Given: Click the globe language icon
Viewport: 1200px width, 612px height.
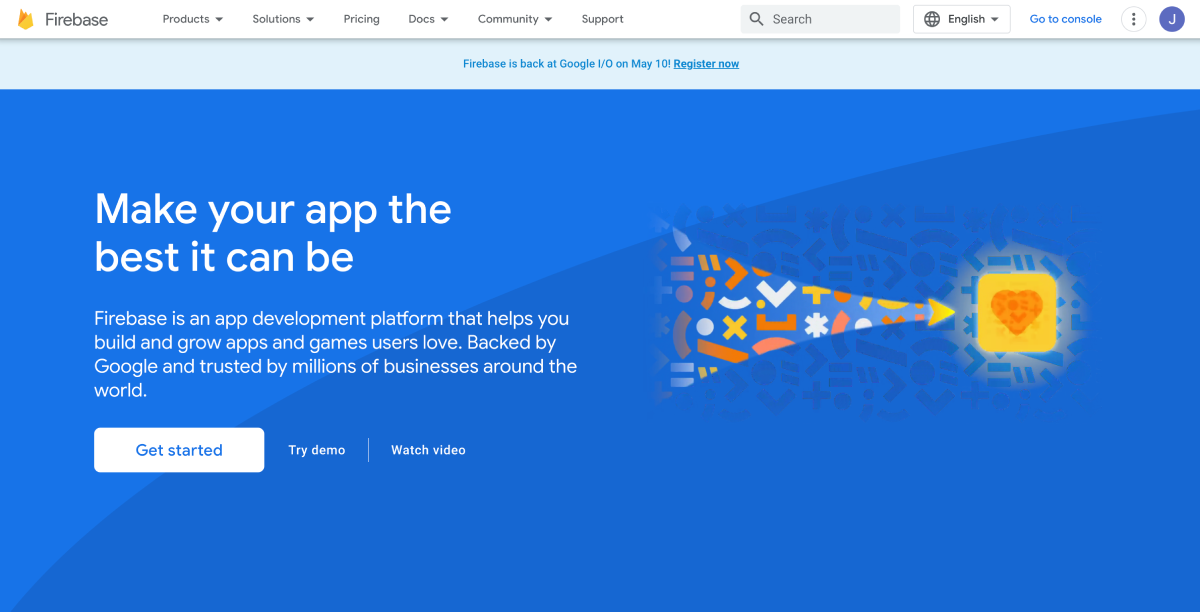Looking at the screenshot, I should (933, 18).
